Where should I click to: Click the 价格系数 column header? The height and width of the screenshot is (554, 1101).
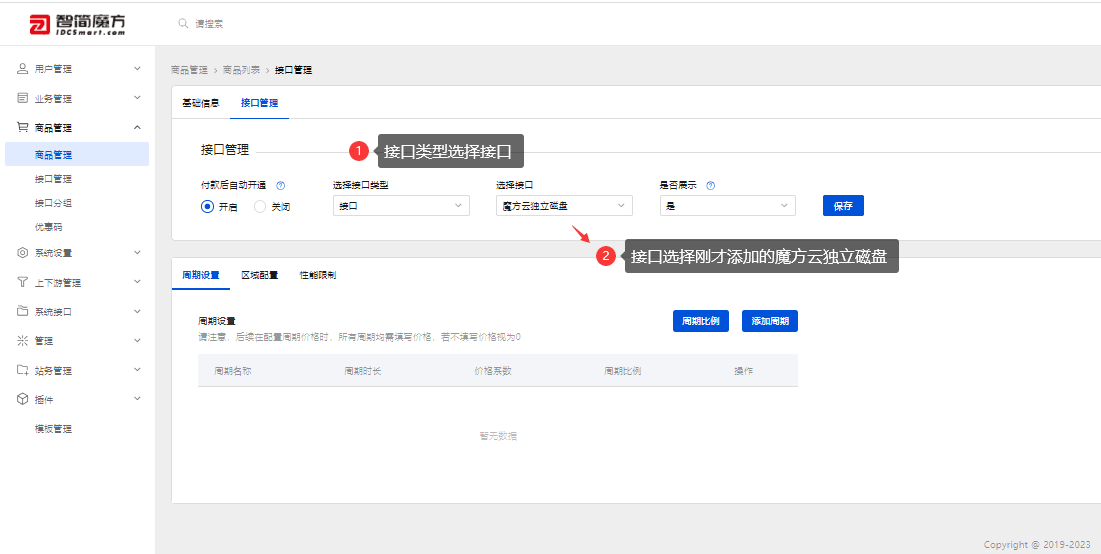[493, 371]
